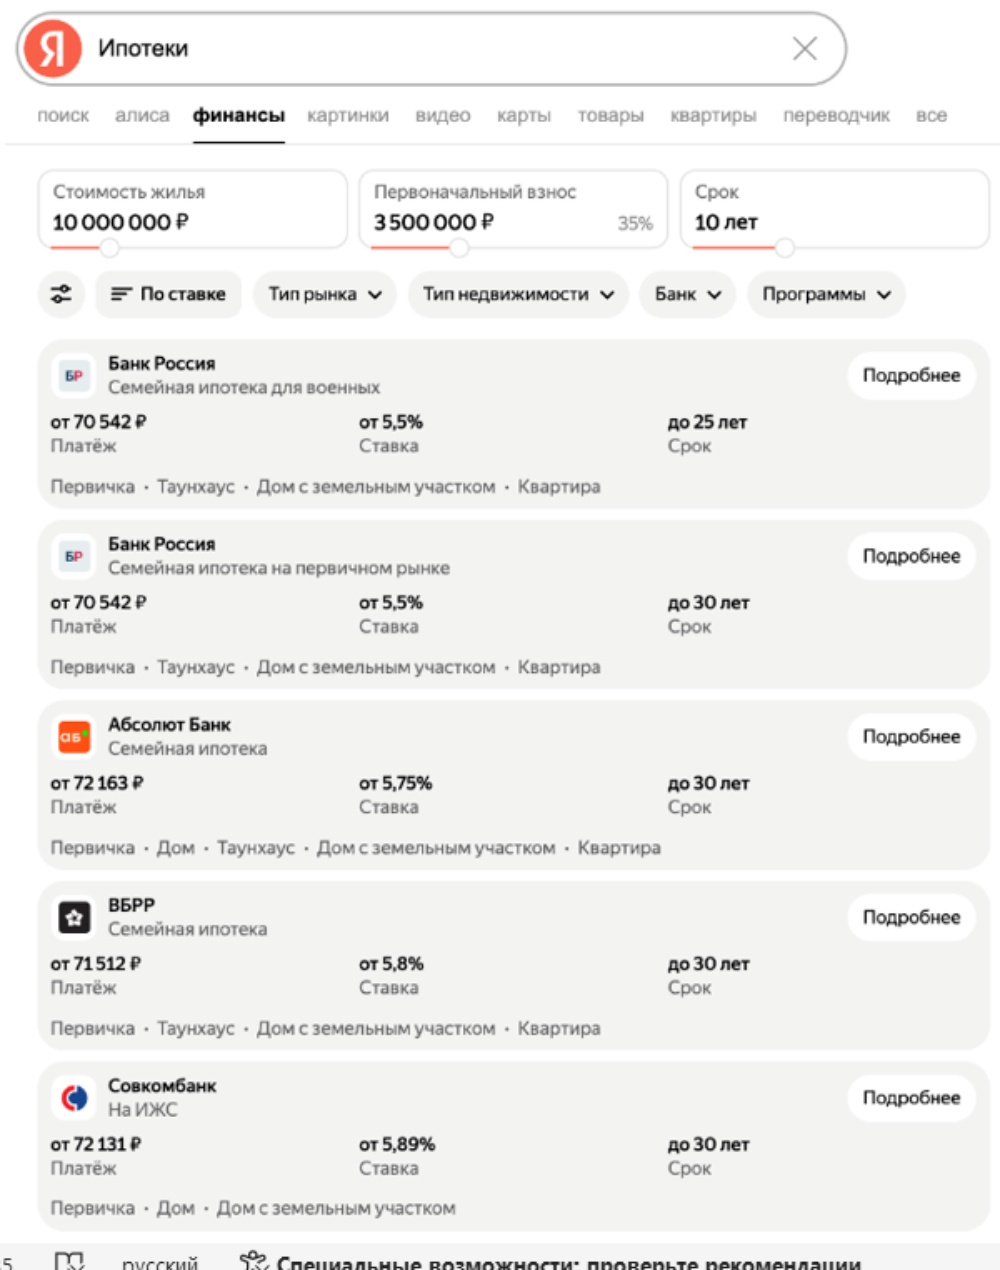
Task: Open the Тип недвижимости dropdown
Action: [518, 294]
